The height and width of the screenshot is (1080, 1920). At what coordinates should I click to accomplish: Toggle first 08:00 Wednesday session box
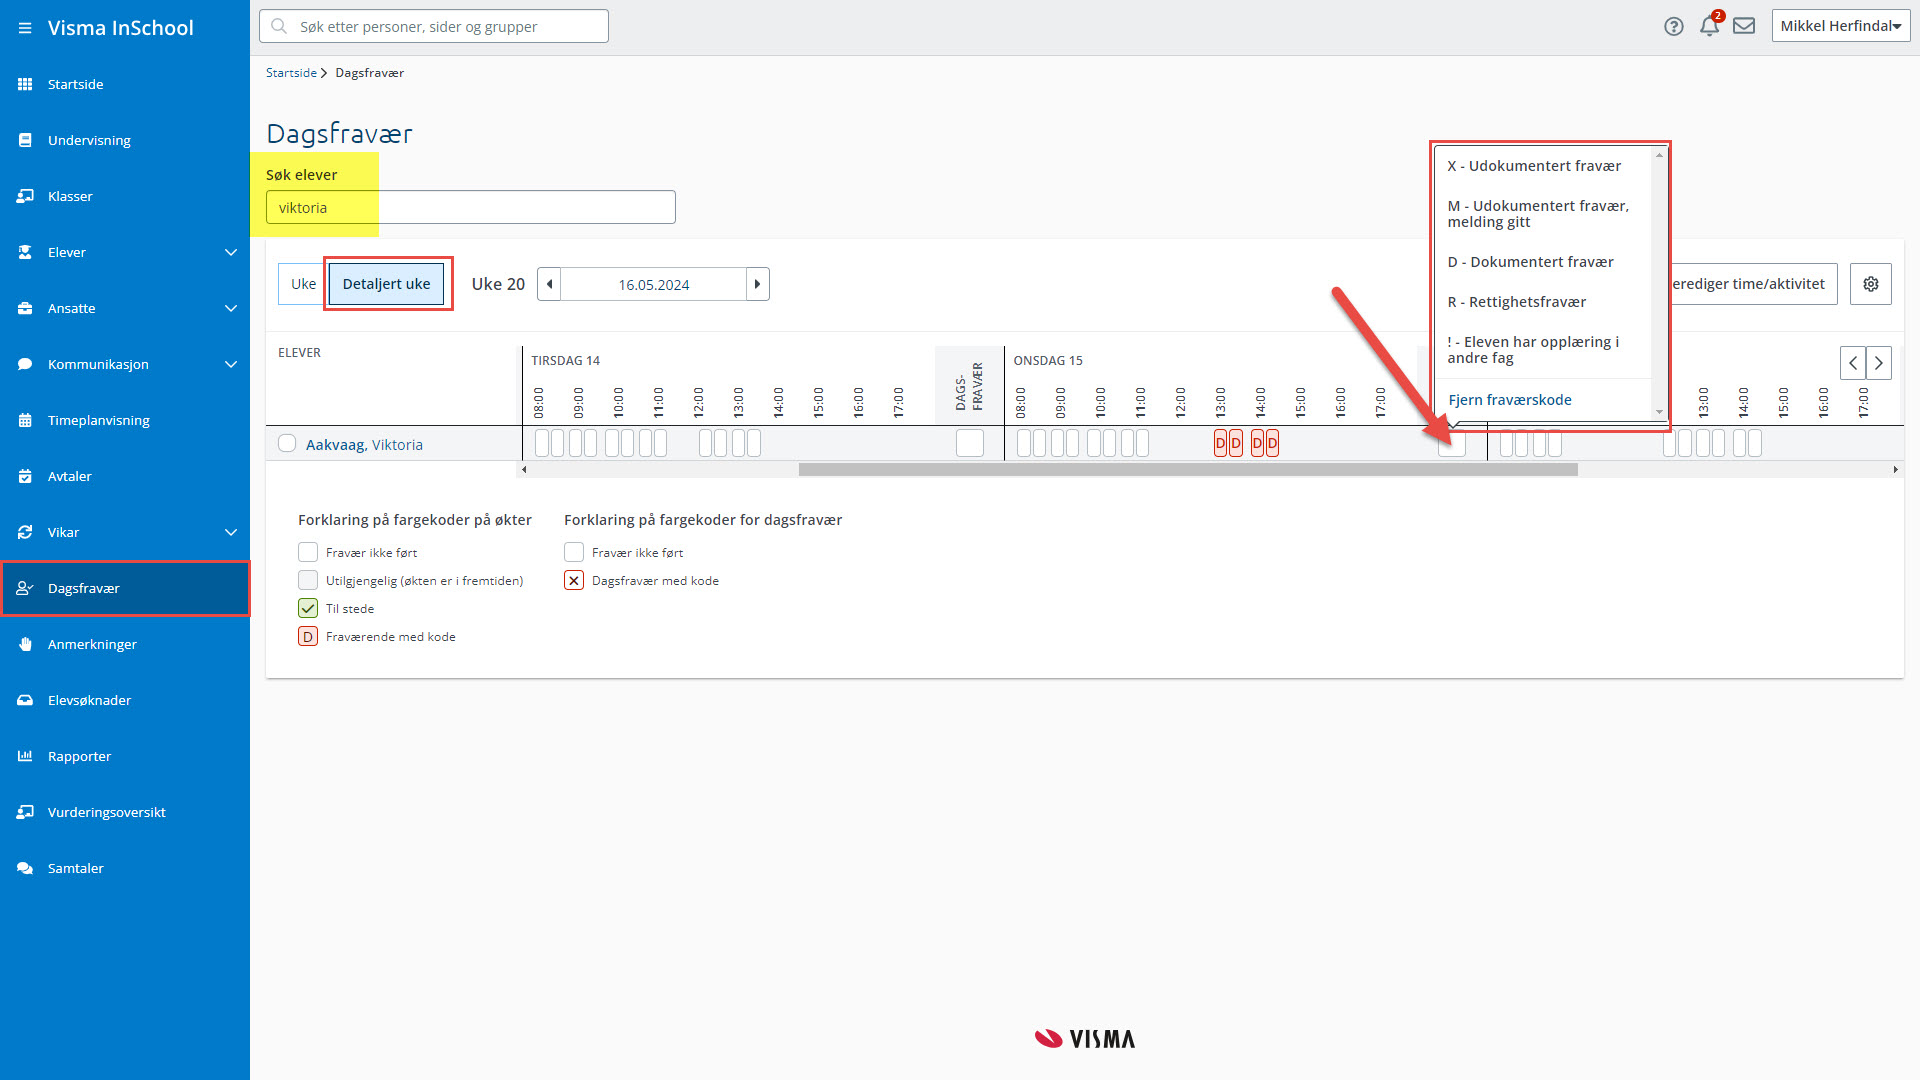click(x=1023, y=443)
